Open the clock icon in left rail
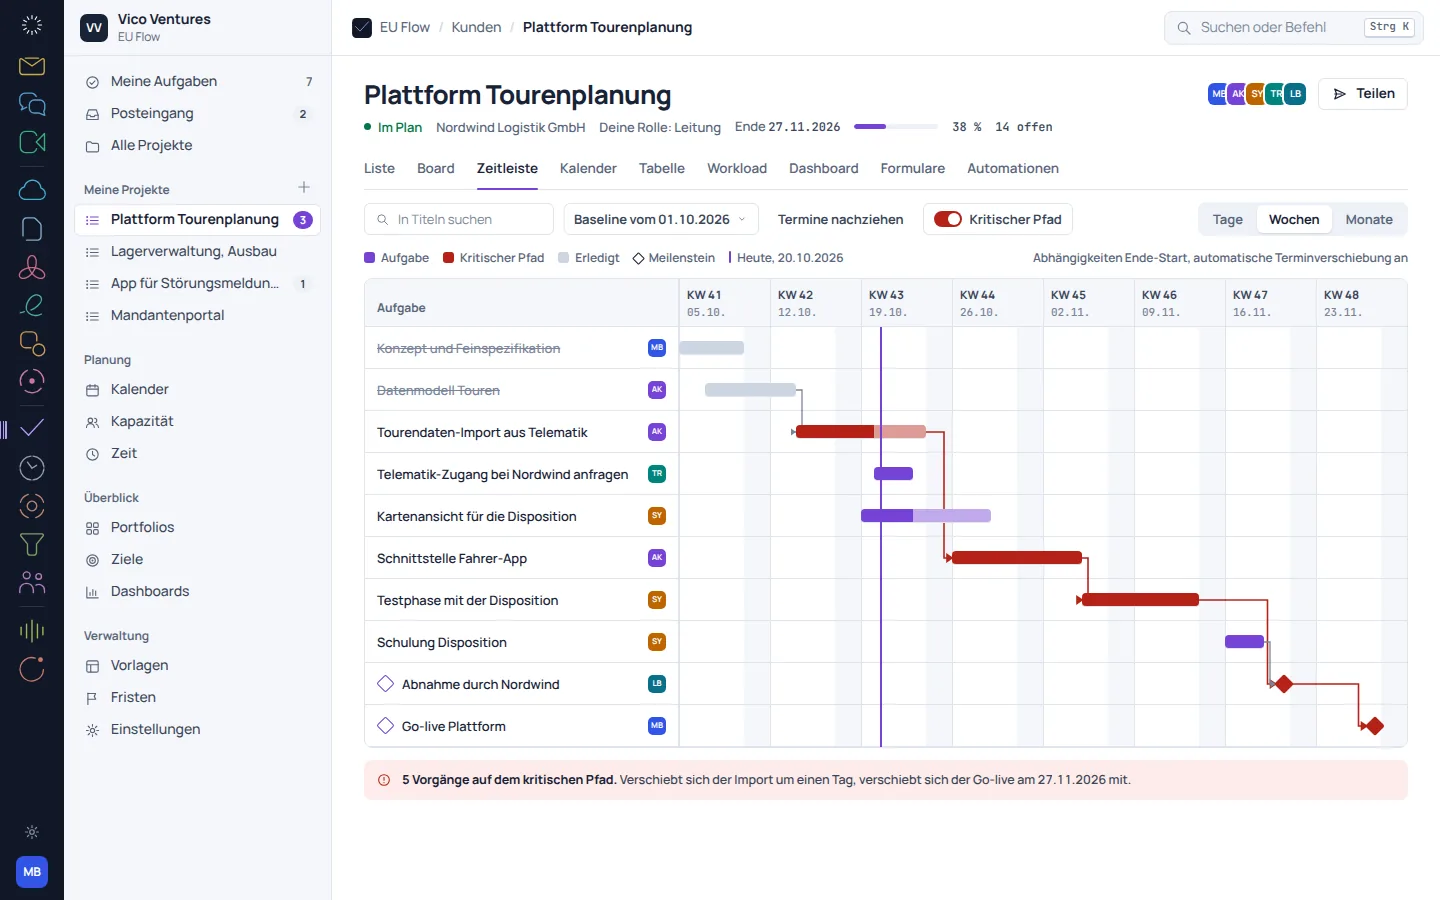The height and width of the screenshot is (900, 1440). 32,467
